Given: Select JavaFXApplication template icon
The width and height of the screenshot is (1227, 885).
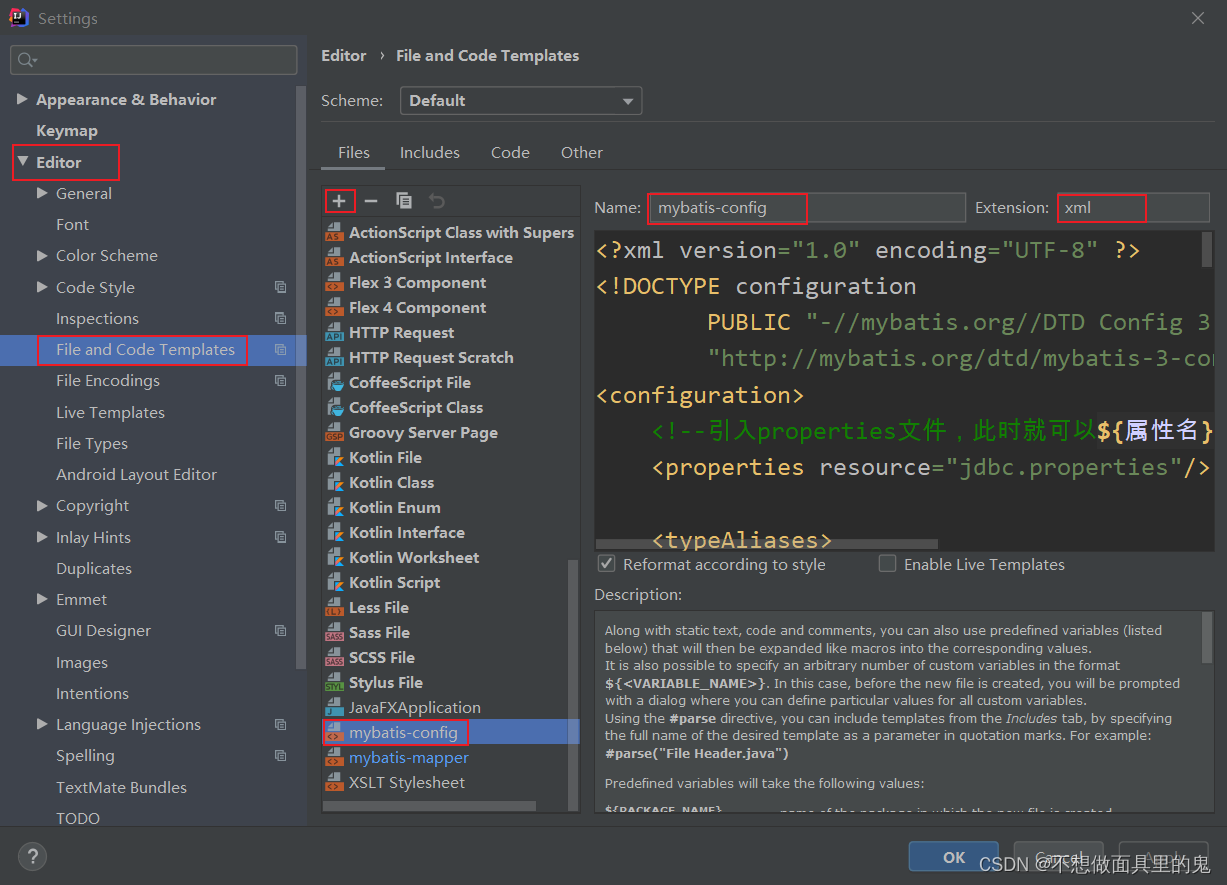Looking at the screenshot, I should click(334, 708).
